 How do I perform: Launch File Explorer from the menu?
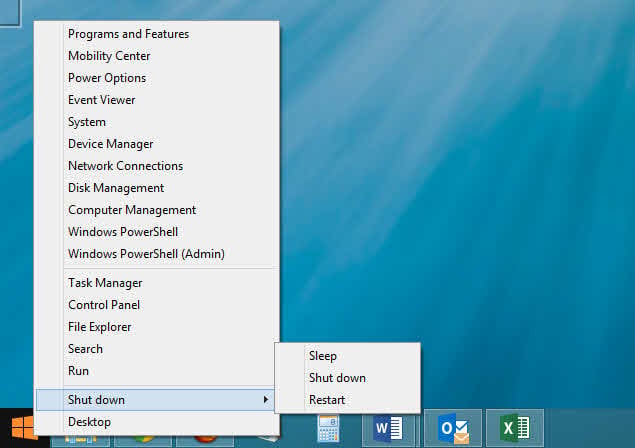pos(157,327)
